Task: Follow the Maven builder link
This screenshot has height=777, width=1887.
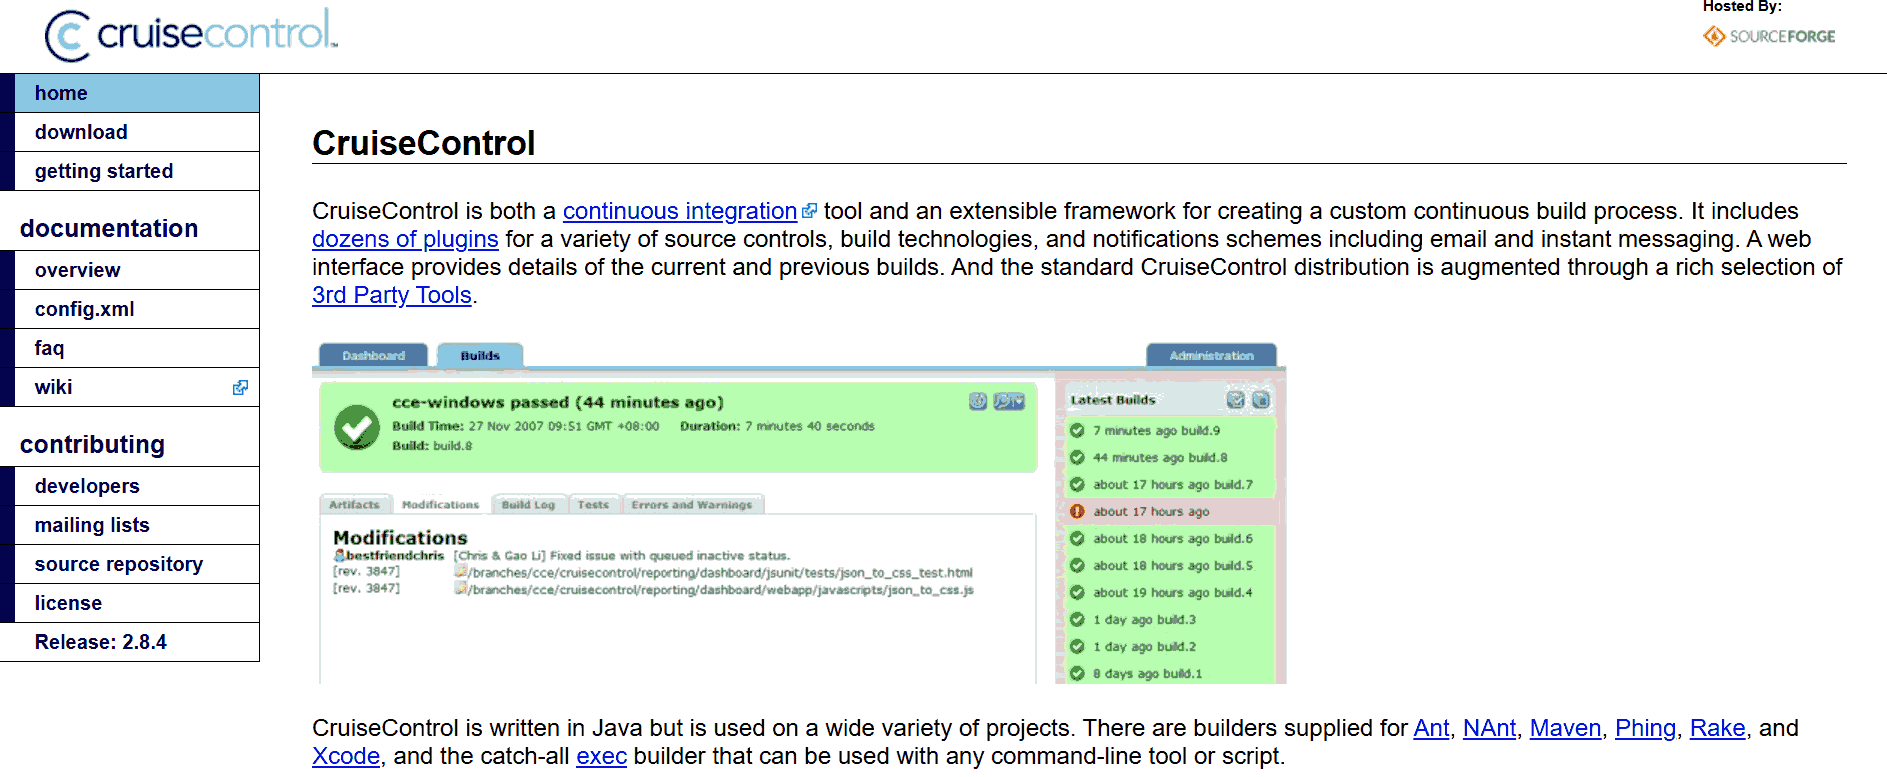Action: pyautogui.click(x=1565, y=729)
